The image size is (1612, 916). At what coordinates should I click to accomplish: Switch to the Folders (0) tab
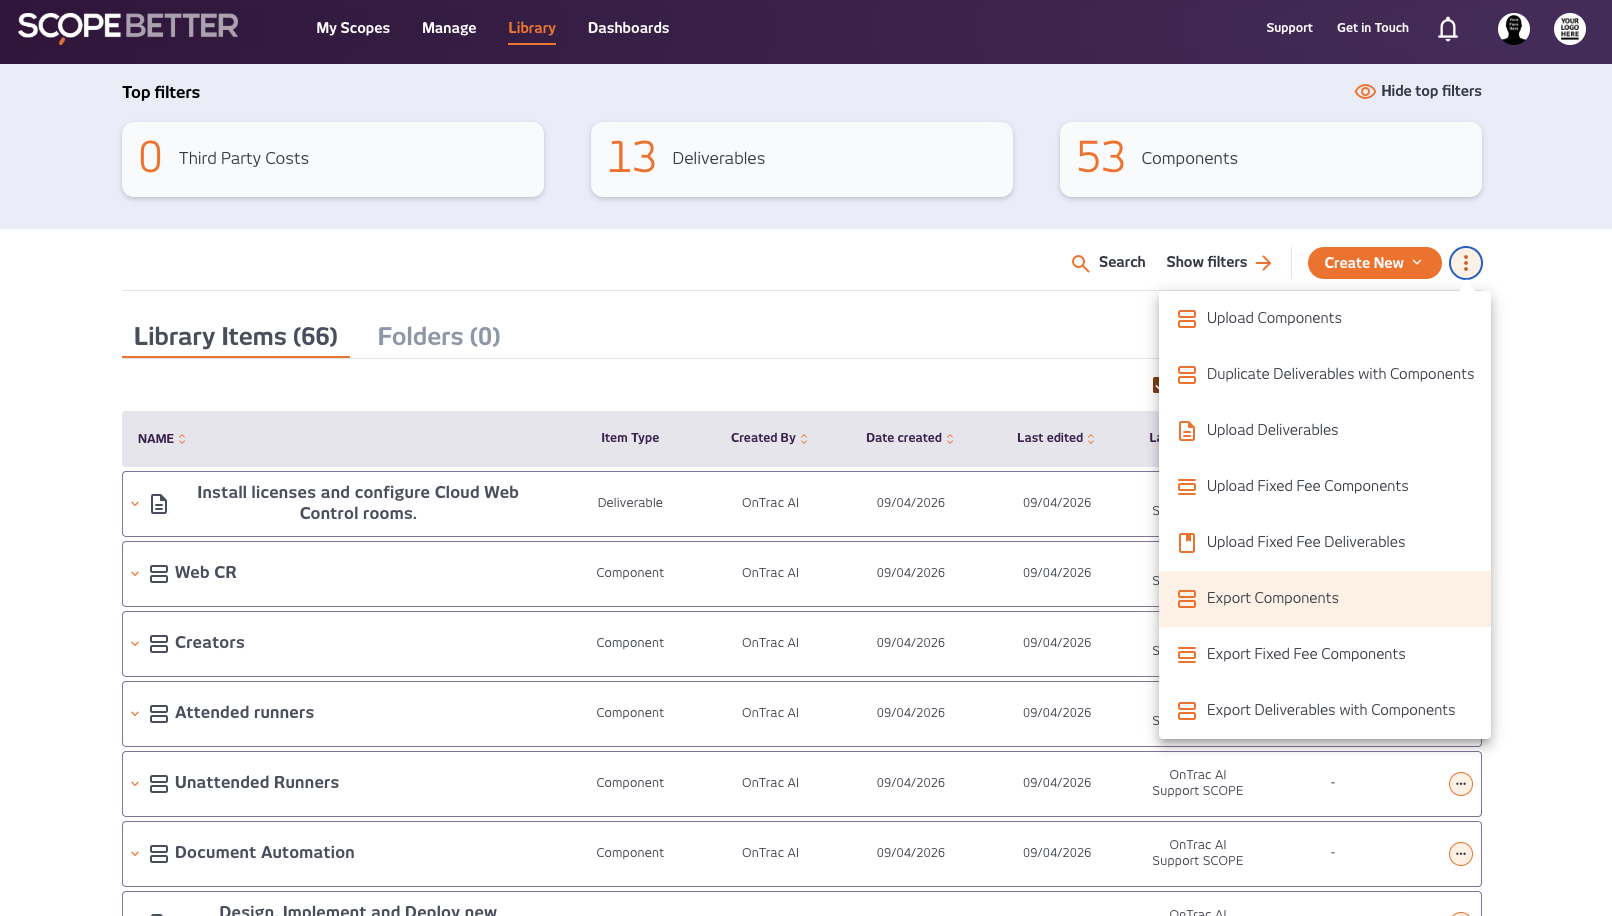coord(438,337)
